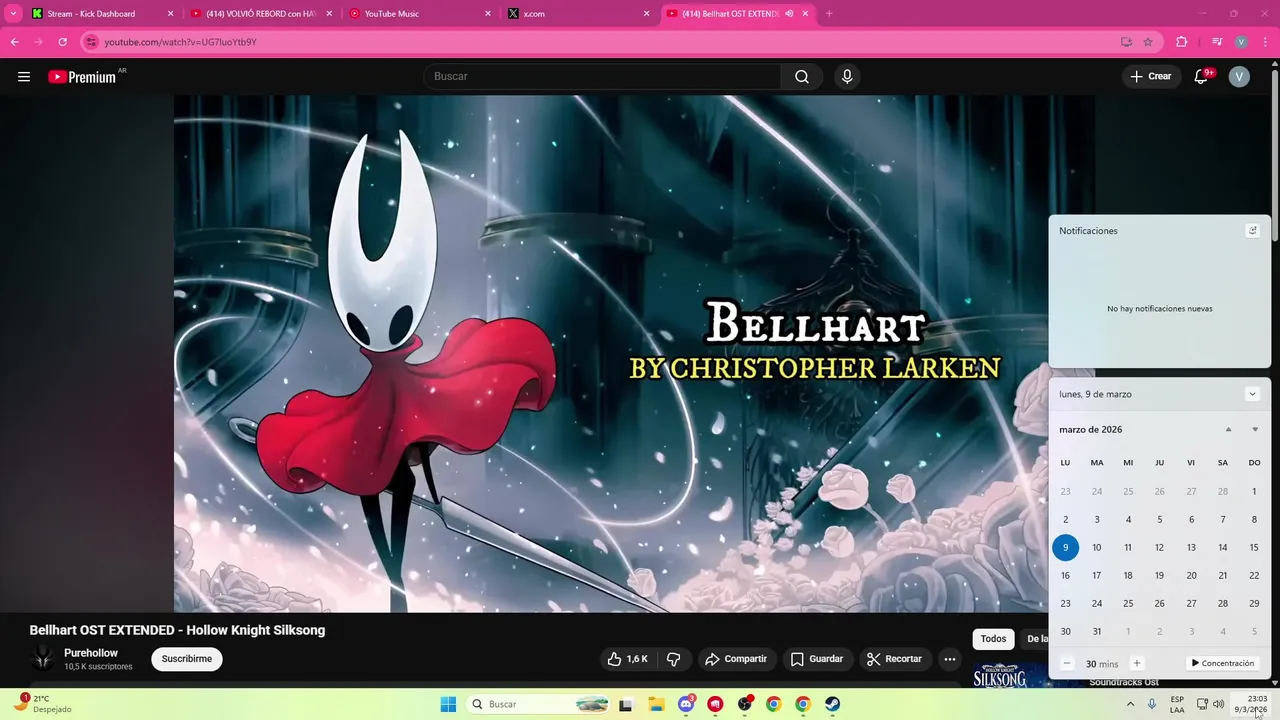Bookmark this page with the star icon
The image size is (1280, 720).
(x=1148, y=42)
